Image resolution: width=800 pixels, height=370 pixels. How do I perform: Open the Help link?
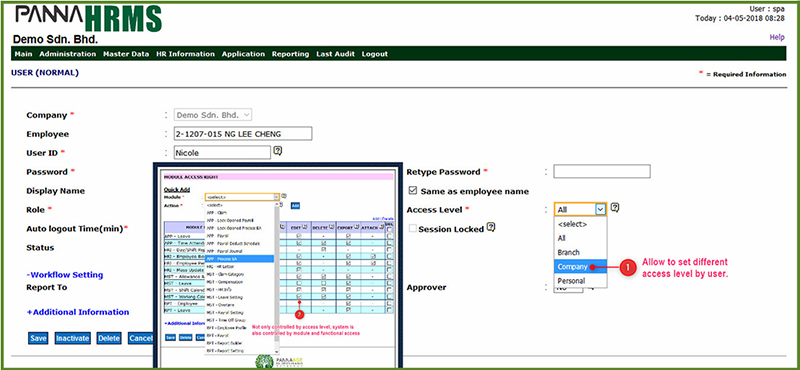point(777,37)
